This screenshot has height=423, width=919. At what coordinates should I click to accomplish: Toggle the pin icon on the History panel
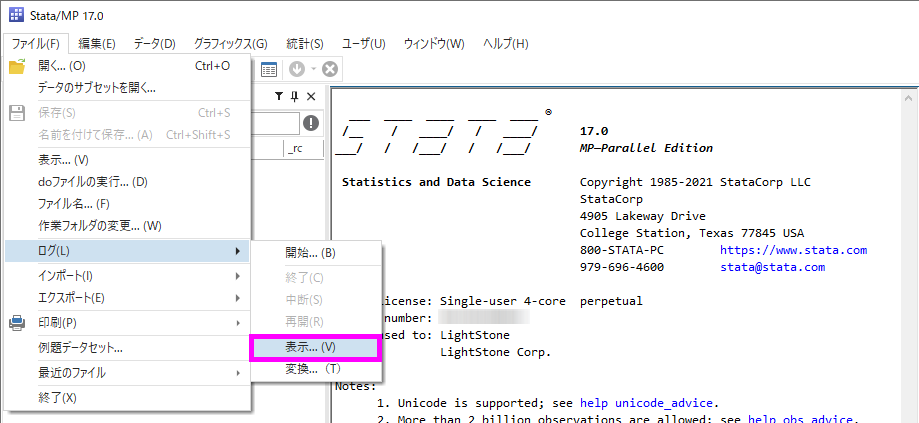click(294, 97)
